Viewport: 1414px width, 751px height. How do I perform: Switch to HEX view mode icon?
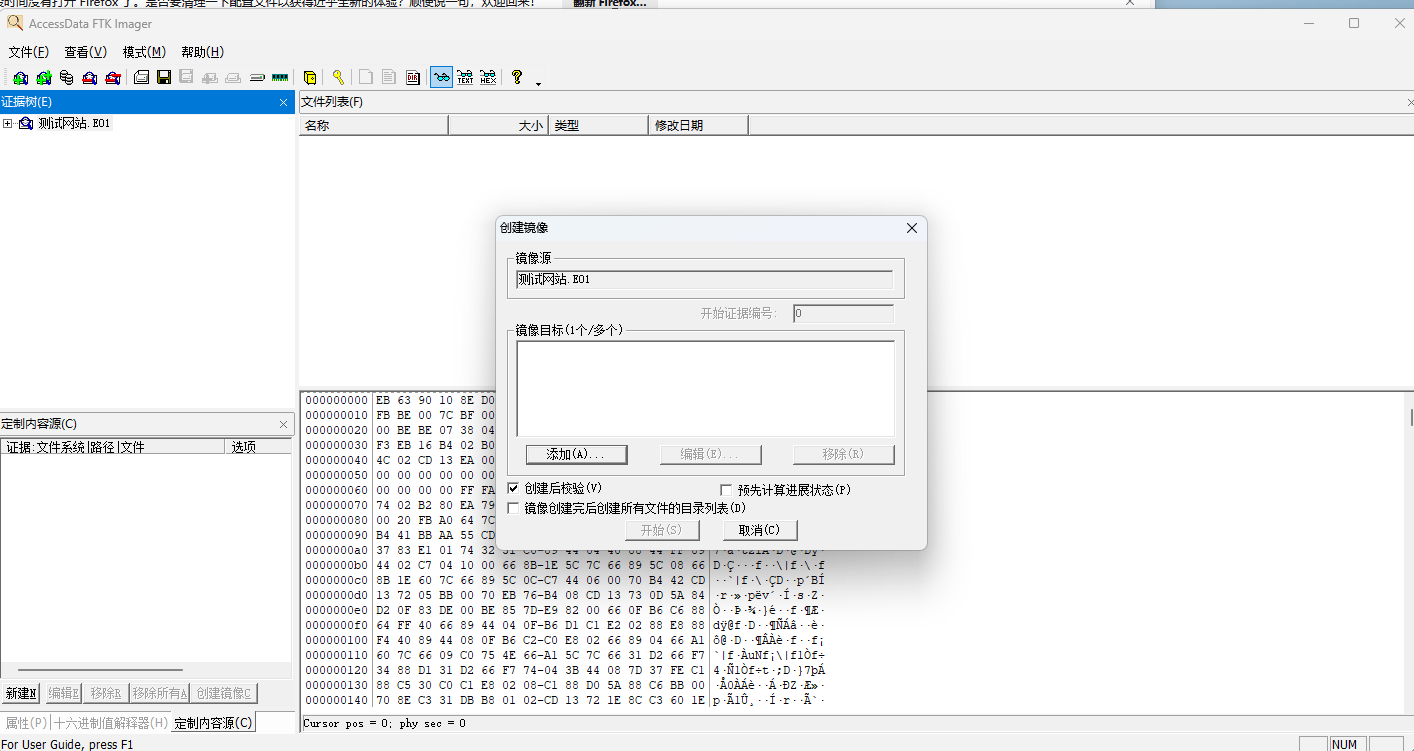[488, 77]
